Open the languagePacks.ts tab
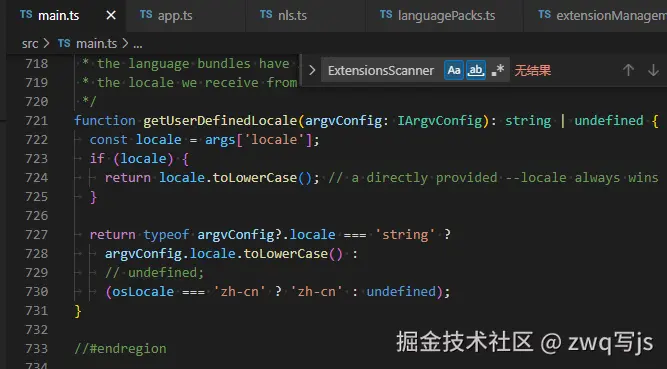667x369 pixels. [x=444, y=16]
